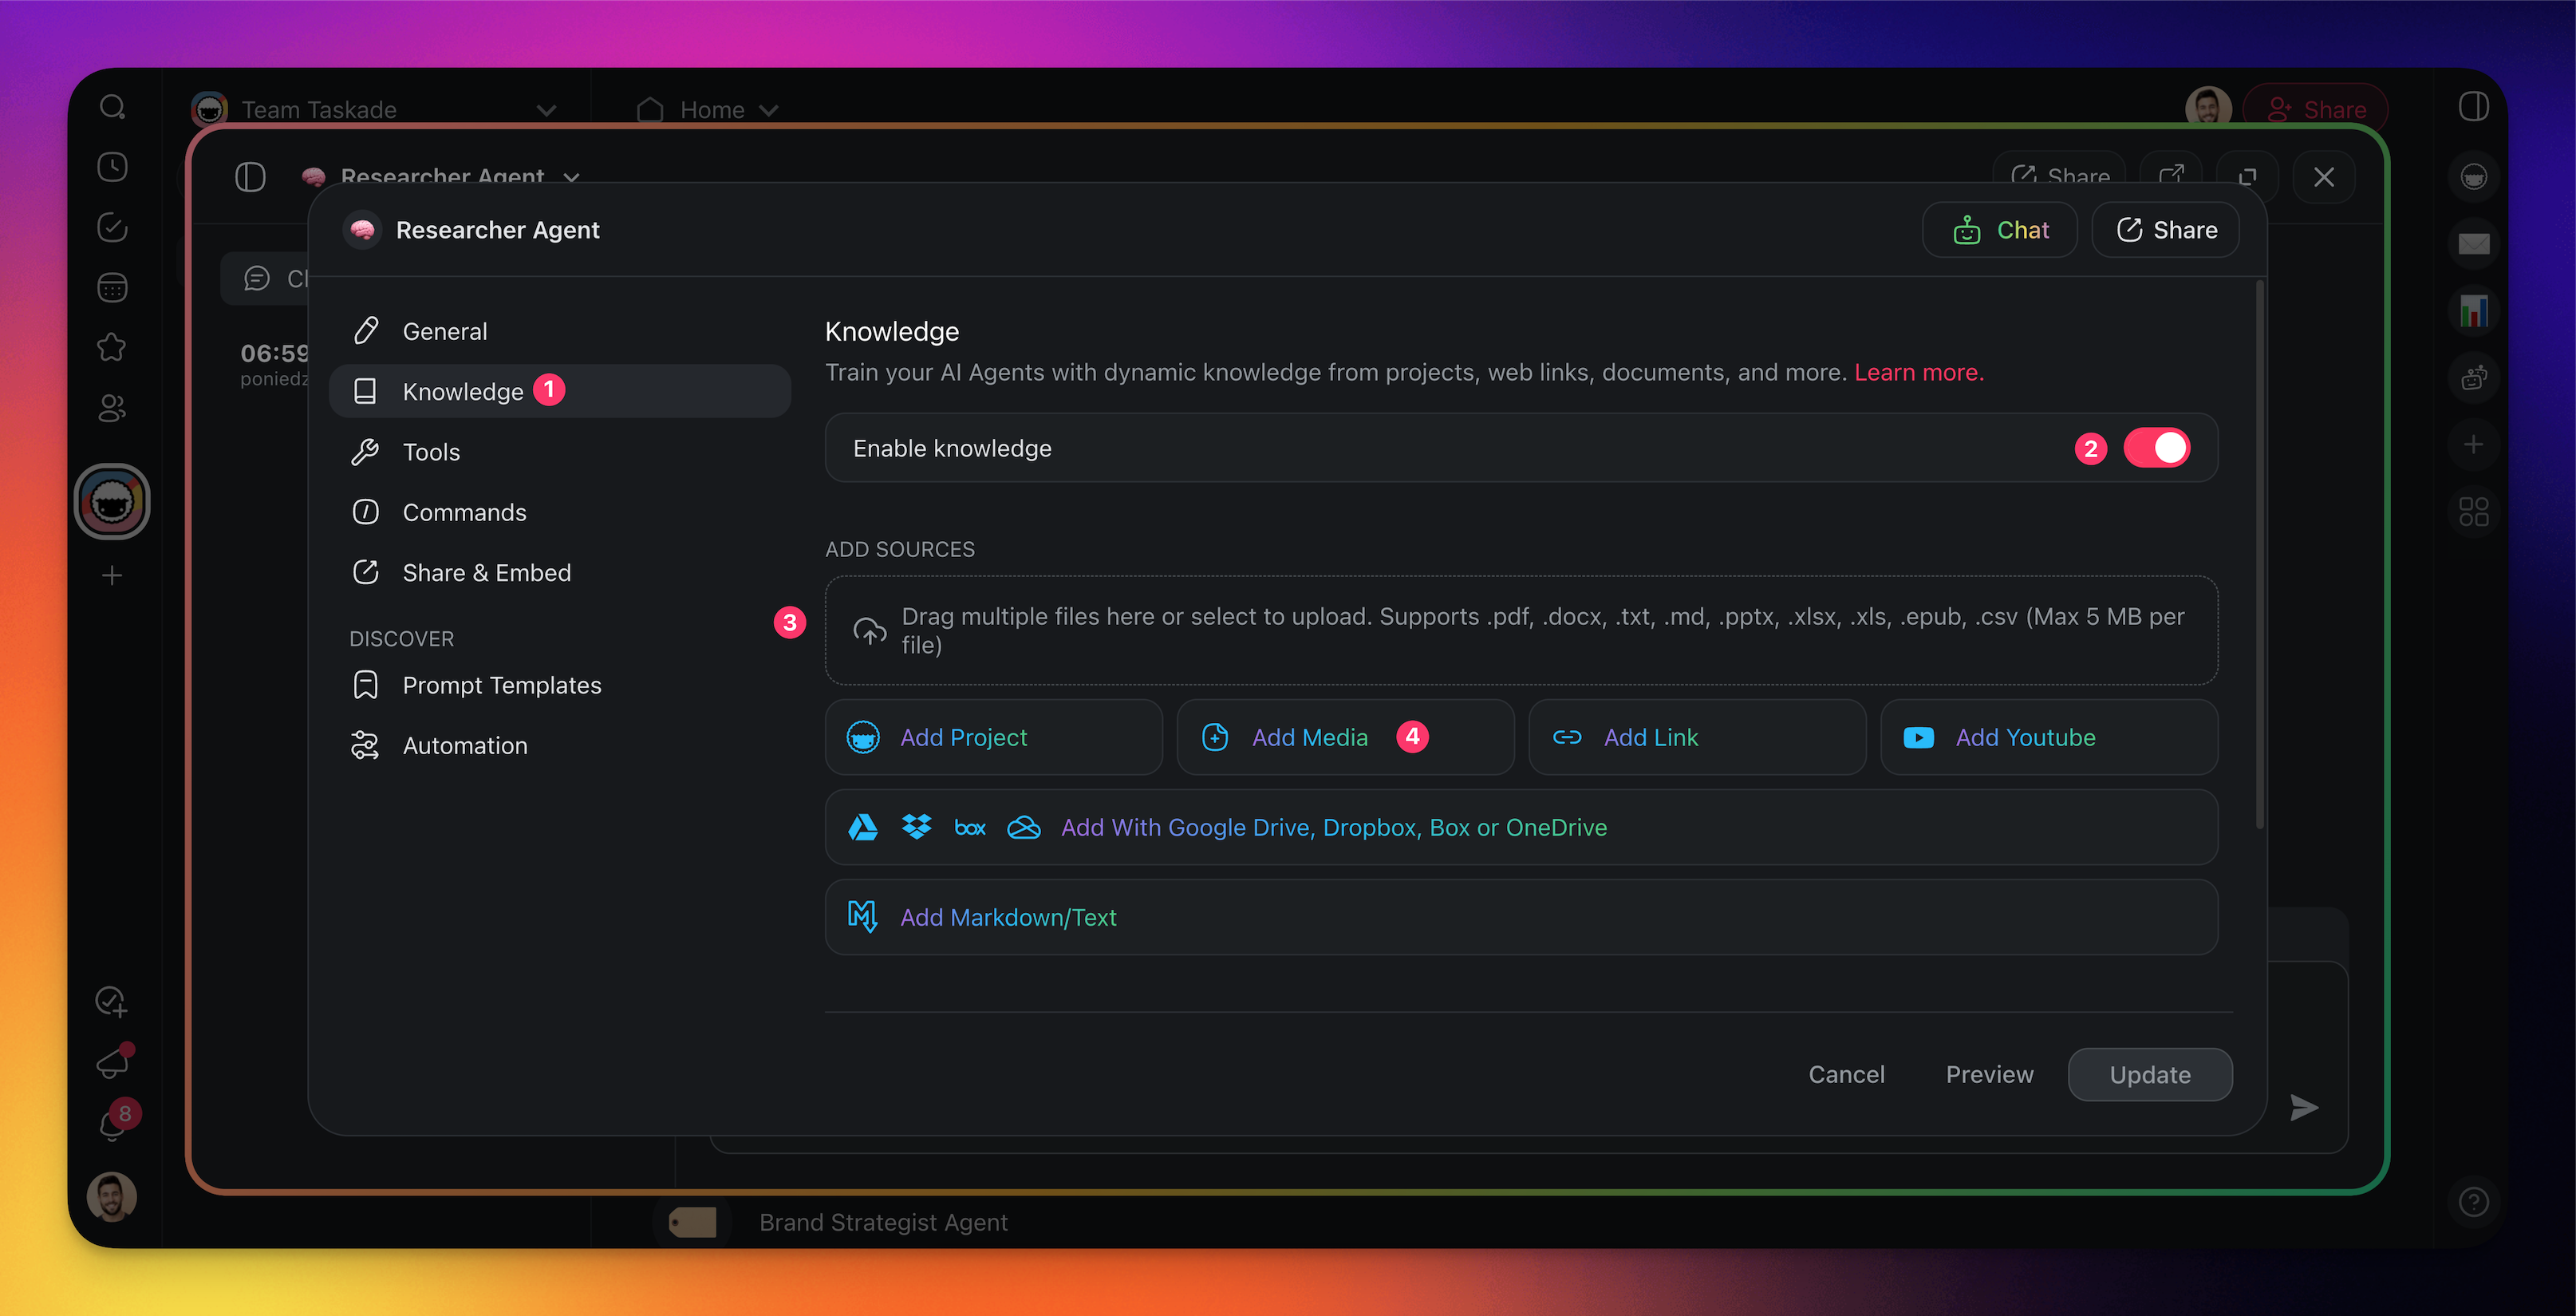2576x1316 pixels.
Task: Click the Google Drive icon
Action: tap(863, 828)
